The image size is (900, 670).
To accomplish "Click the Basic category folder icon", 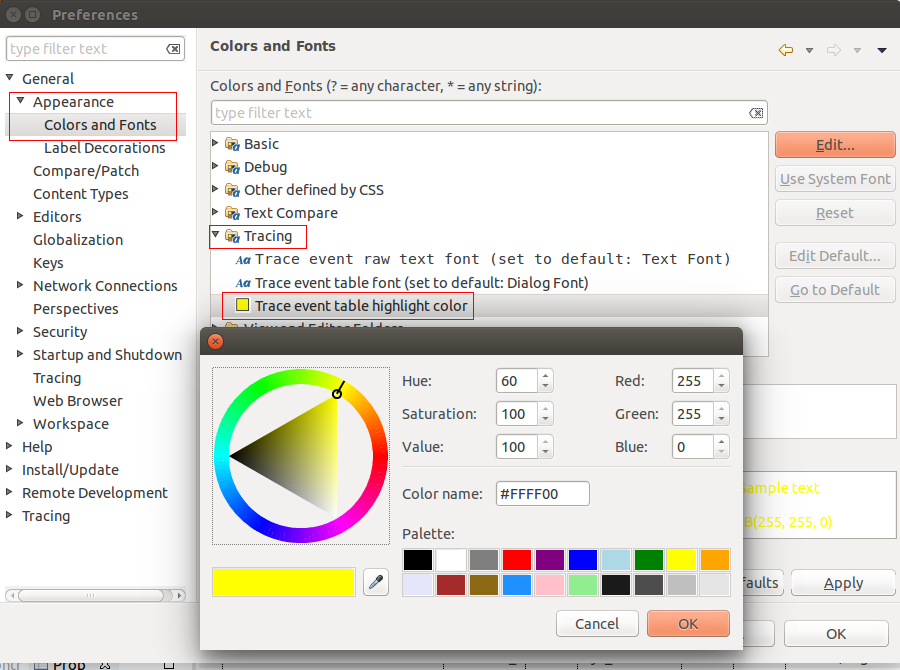I will click(234, 143).
